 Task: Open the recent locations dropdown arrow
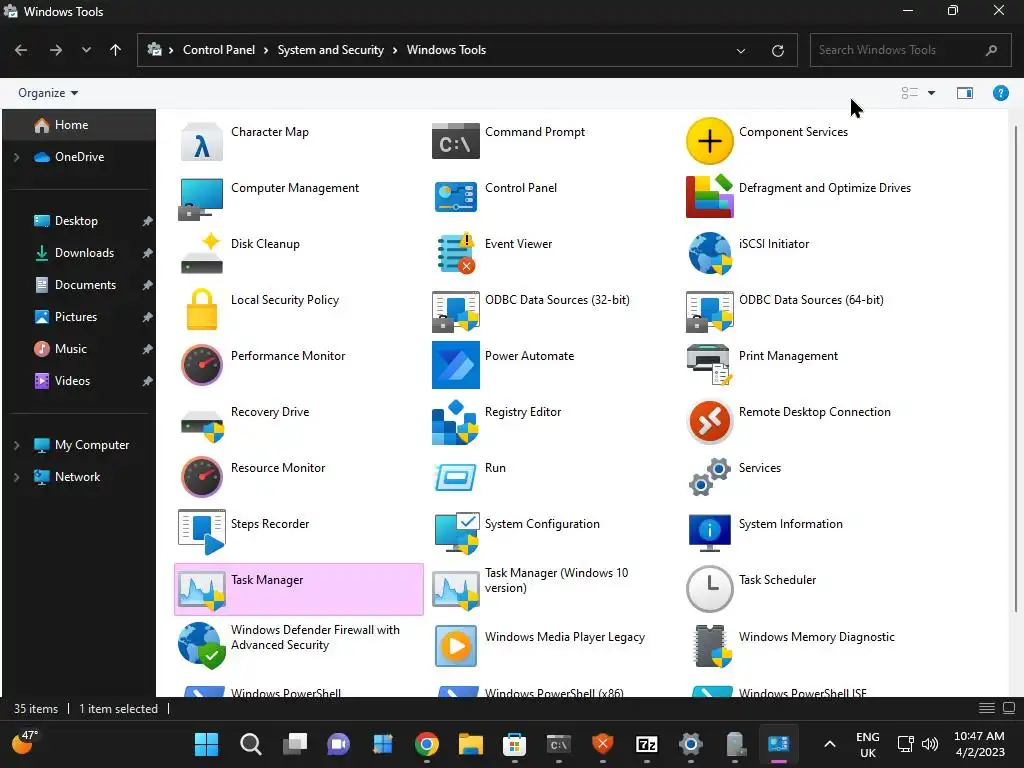tap(86, 50)
